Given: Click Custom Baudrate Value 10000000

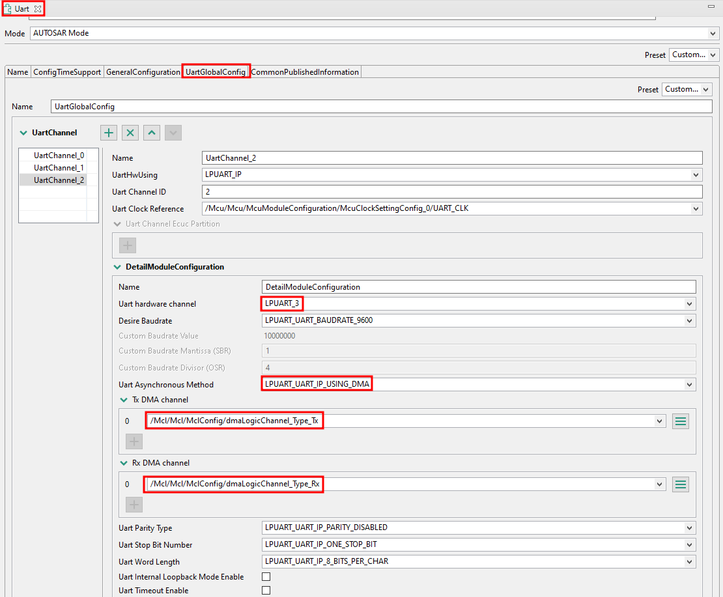Looking at the screenshot, I should (x=279, y=336).
